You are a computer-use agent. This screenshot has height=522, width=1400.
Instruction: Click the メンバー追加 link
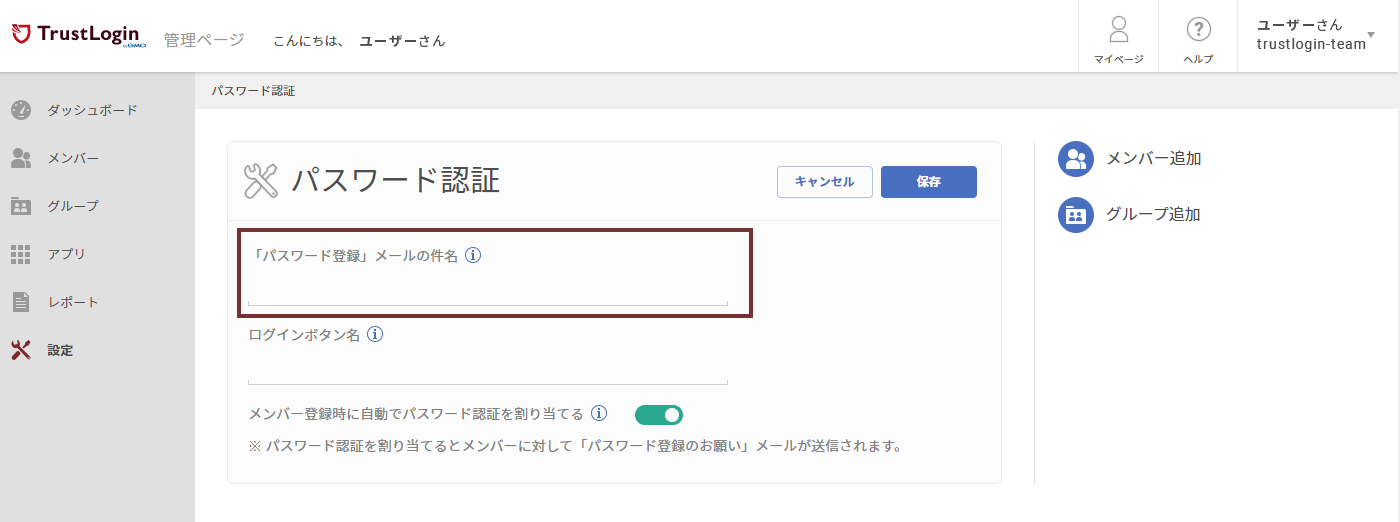coord(1153,158)
